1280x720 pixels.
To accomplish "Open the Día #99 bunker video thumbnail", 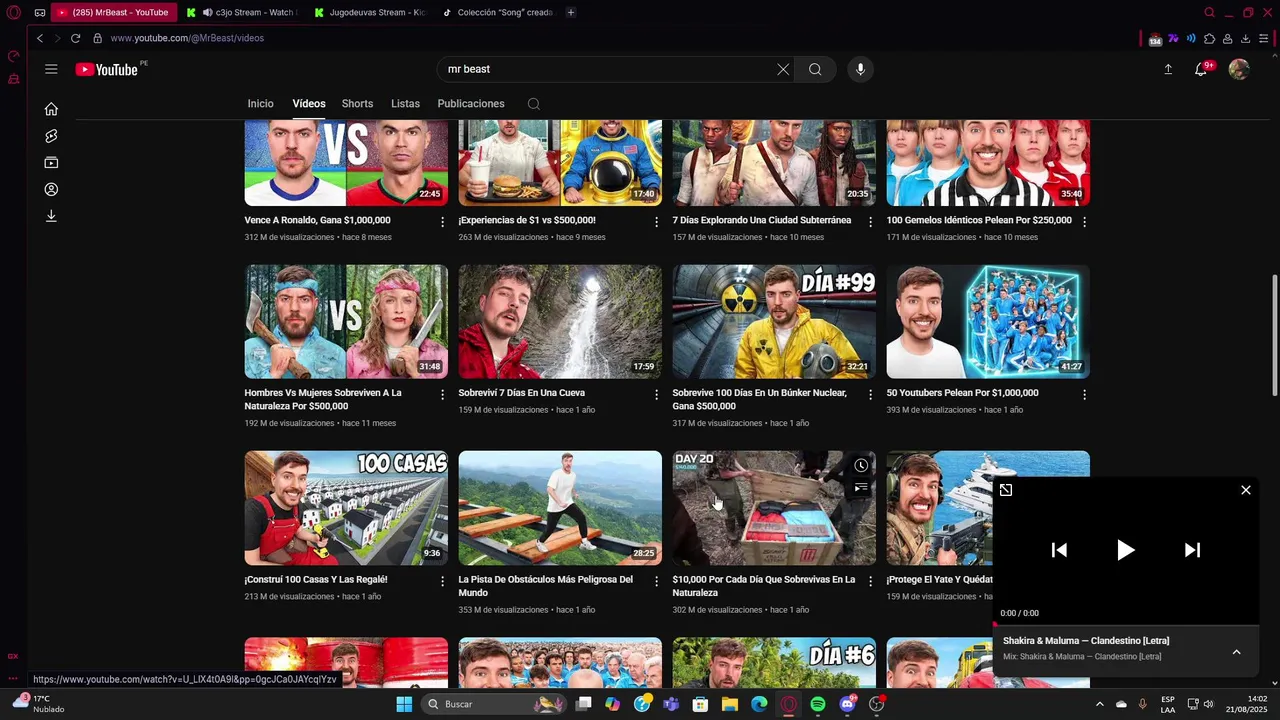I will click(774, 321).
